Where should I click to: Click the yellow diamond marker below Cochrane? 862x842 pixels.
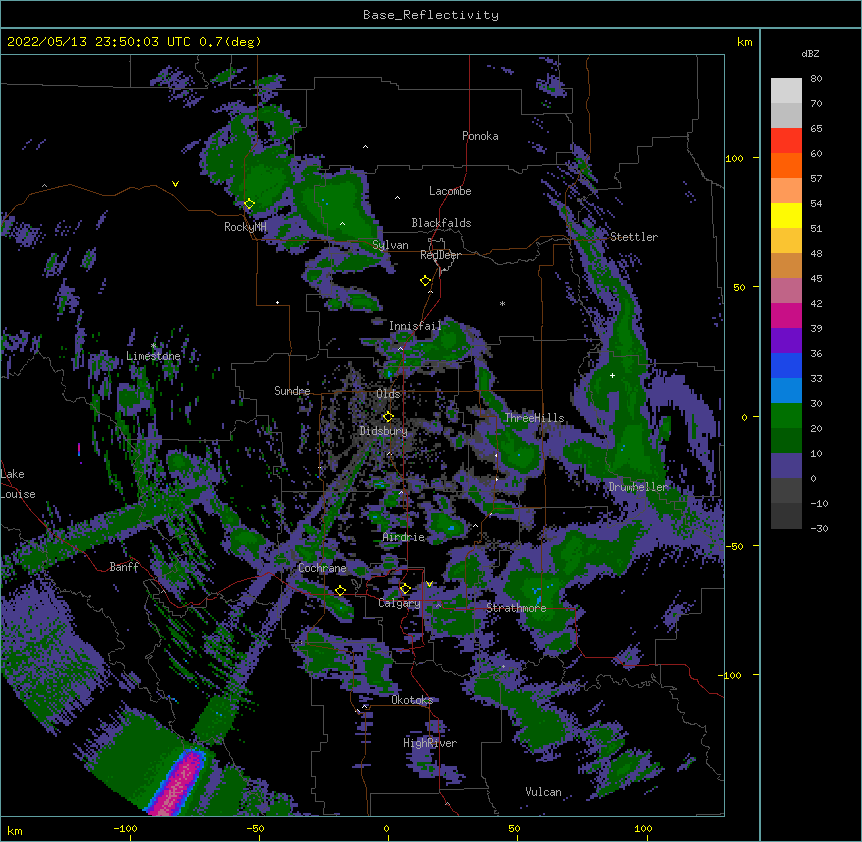pyautogui.click(x=340, y=590)
